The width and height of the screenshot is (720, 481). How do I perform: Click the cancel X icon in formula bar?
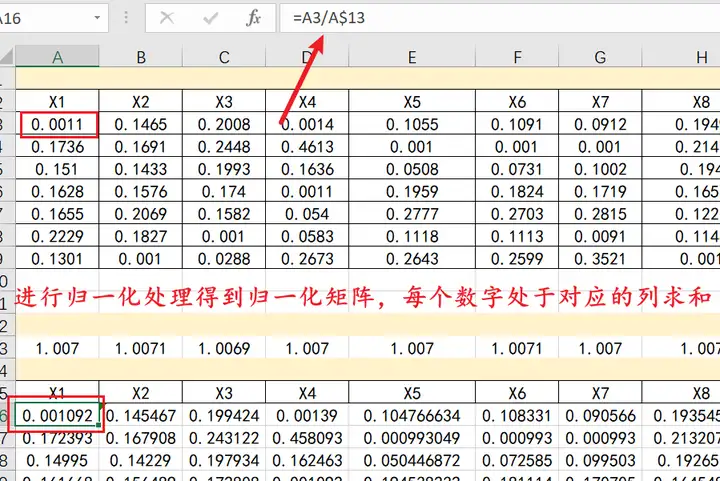coord(167,18)
